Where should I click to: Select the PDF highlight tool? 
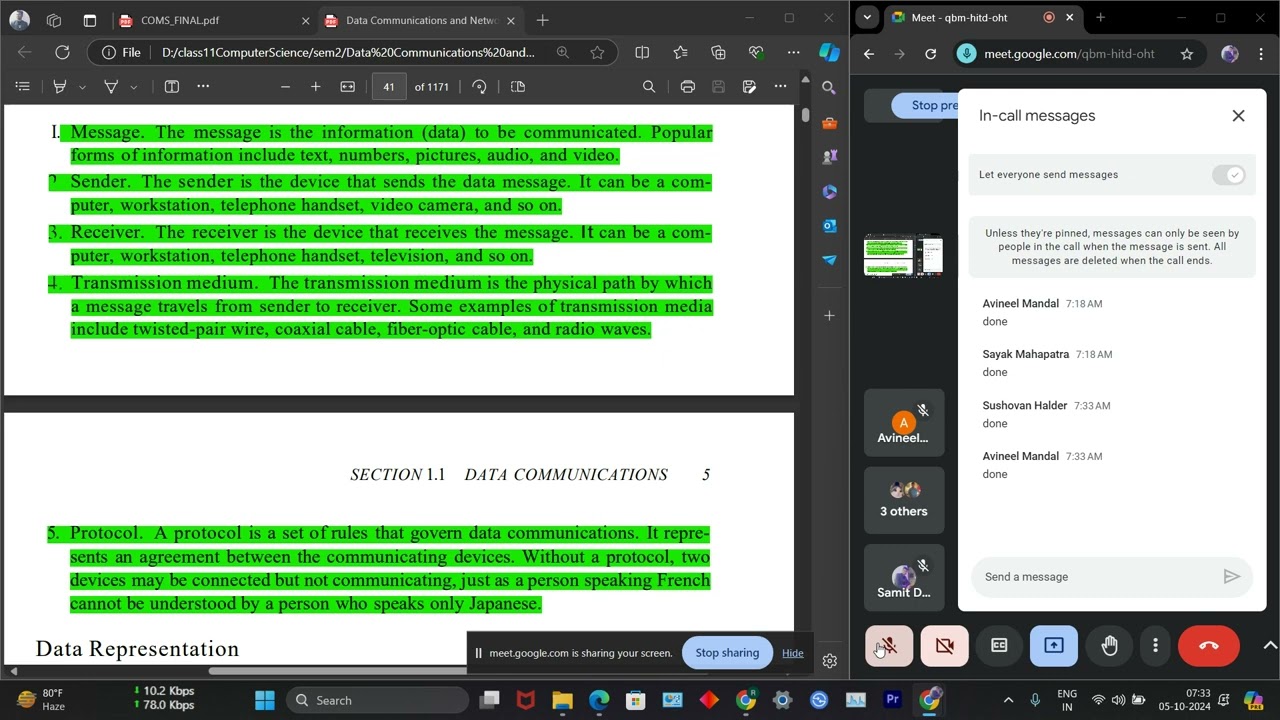(x=60, y=87)
